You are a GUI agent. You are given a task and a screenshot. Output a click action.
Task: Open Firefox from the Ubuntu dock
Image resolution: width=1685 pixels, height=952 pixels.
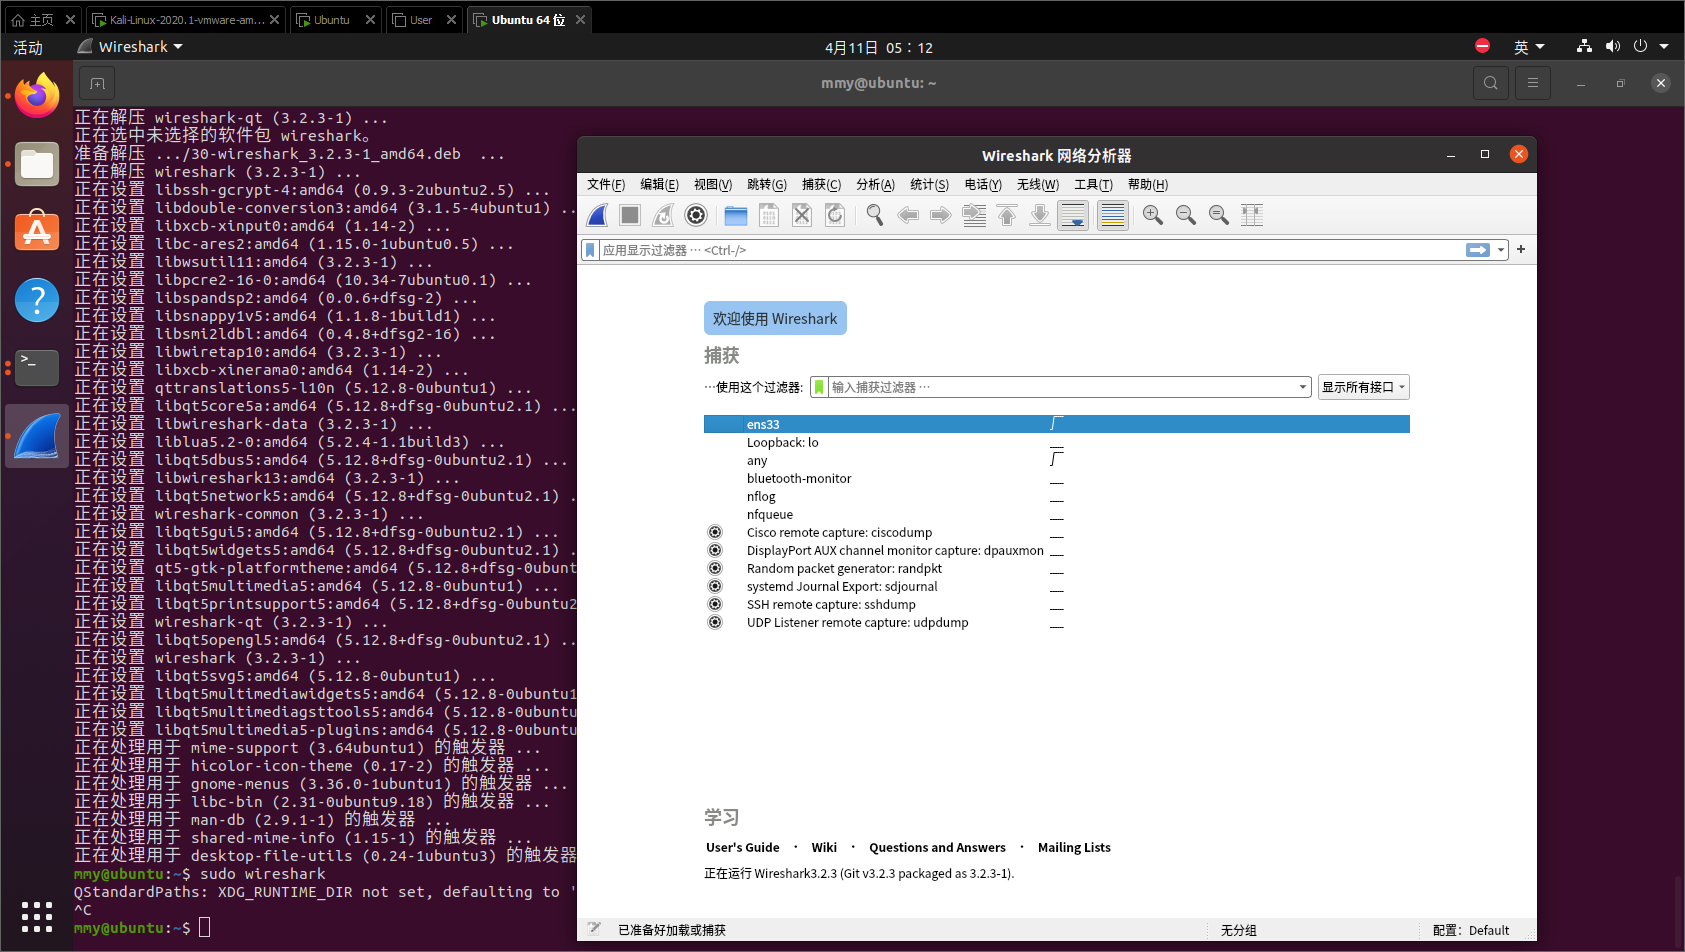[x=37, y=96]
